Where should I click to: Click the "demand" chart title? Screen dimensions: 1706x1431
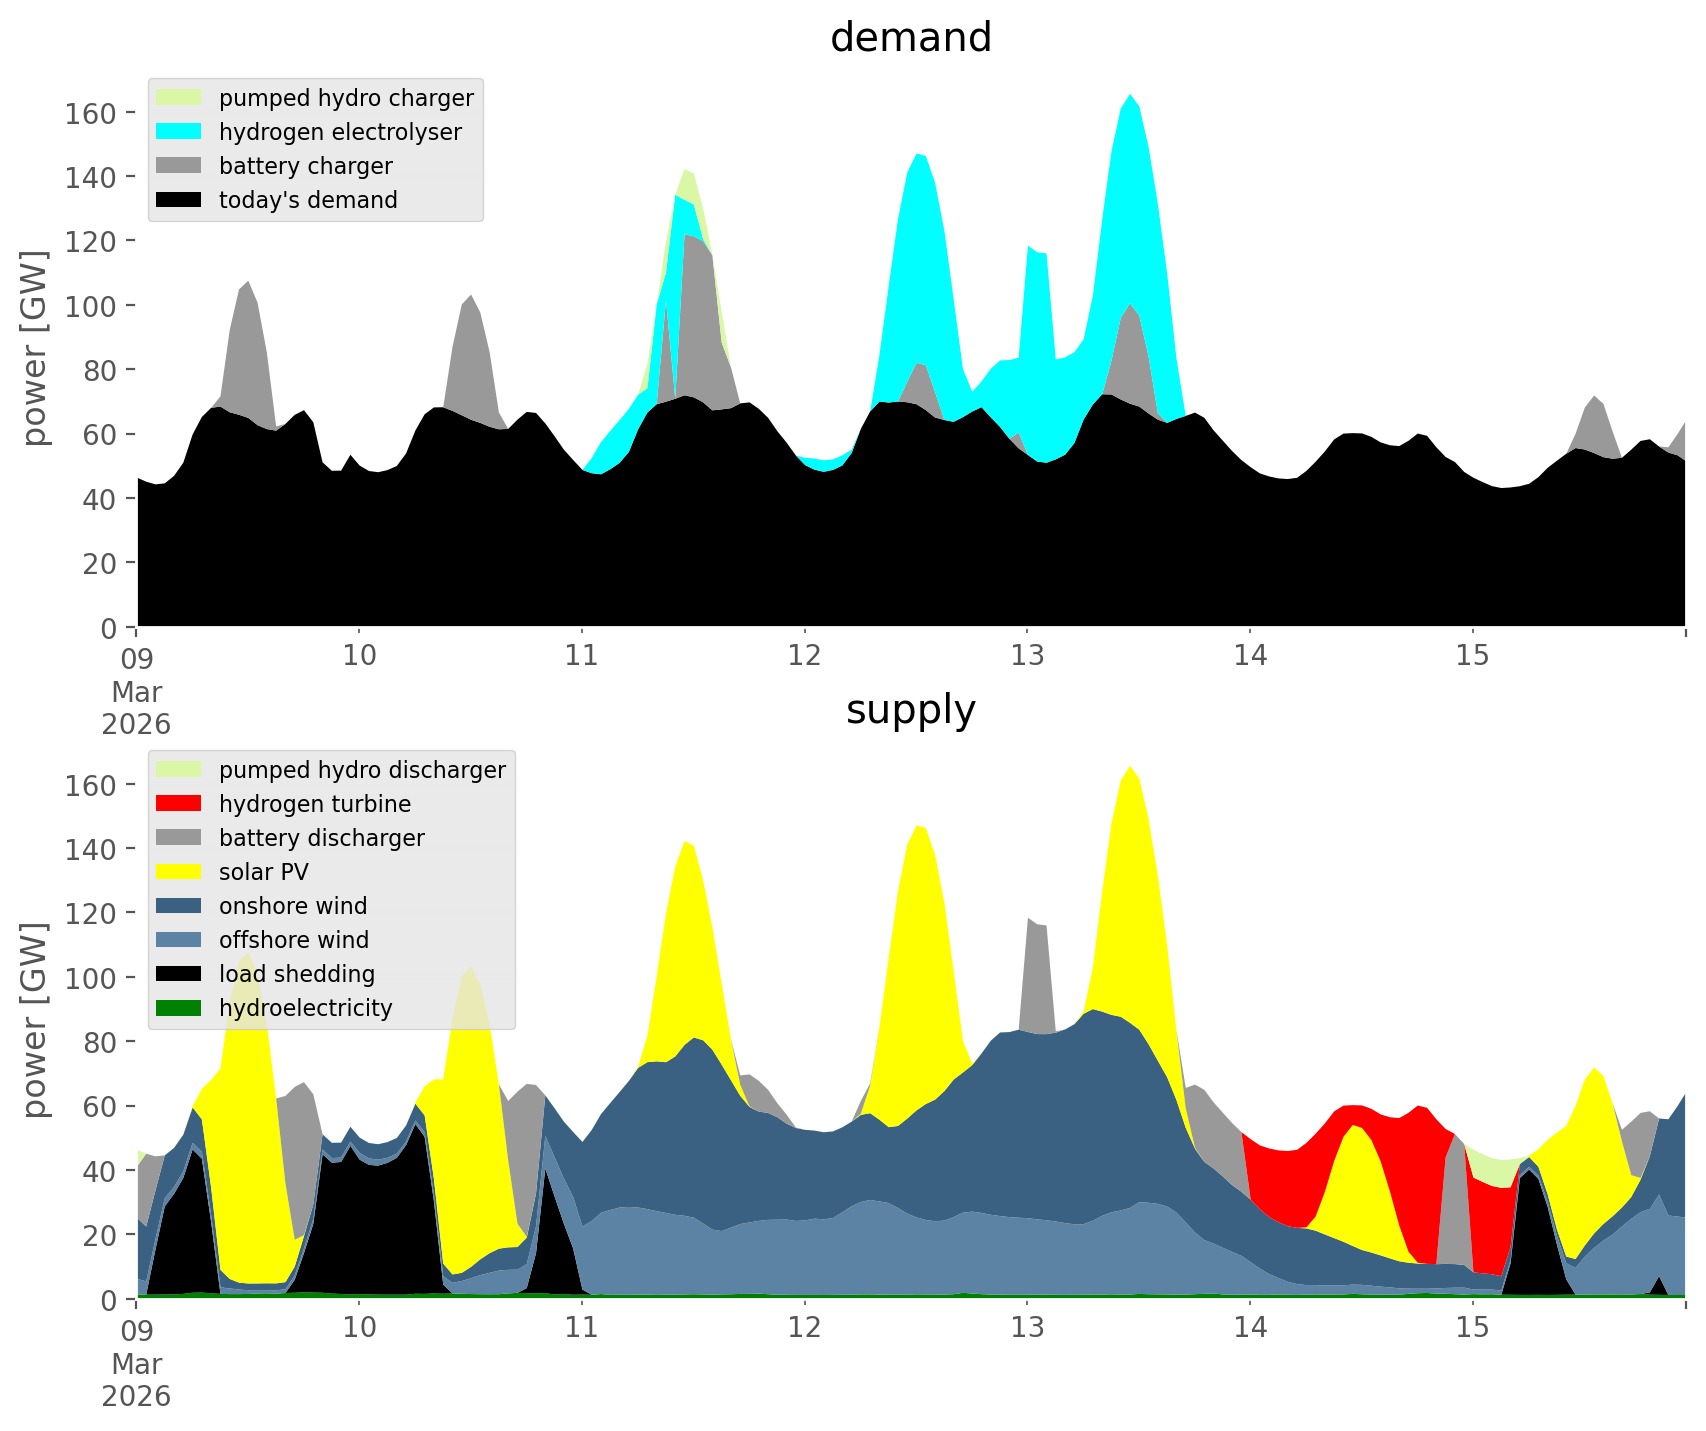pos(910,38)
